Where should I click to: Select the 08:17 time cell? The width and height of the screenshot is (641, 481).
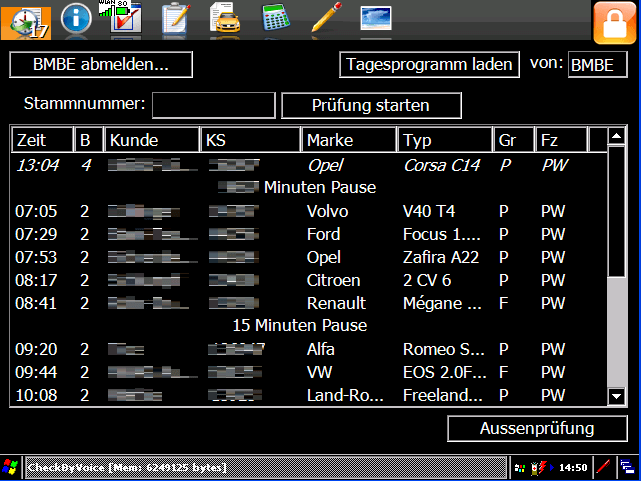pyautogui.click(x=36, y=280)
